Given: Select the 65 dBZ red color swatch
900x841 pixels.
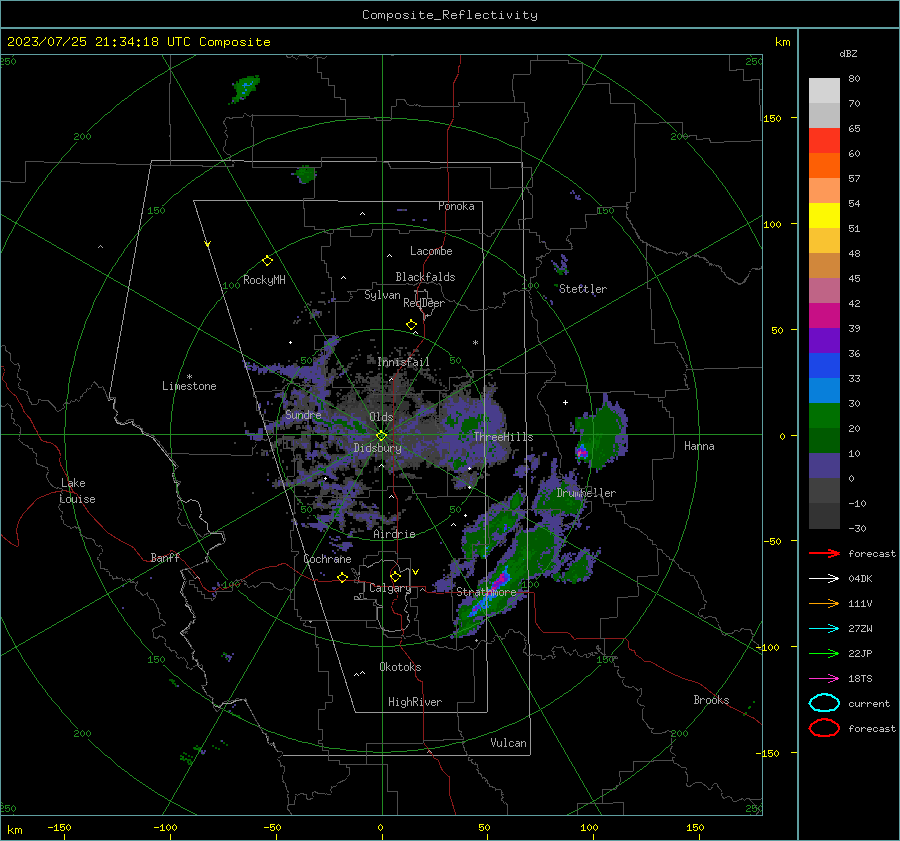Looking at the screenshot, I should (x=824, y=140).
